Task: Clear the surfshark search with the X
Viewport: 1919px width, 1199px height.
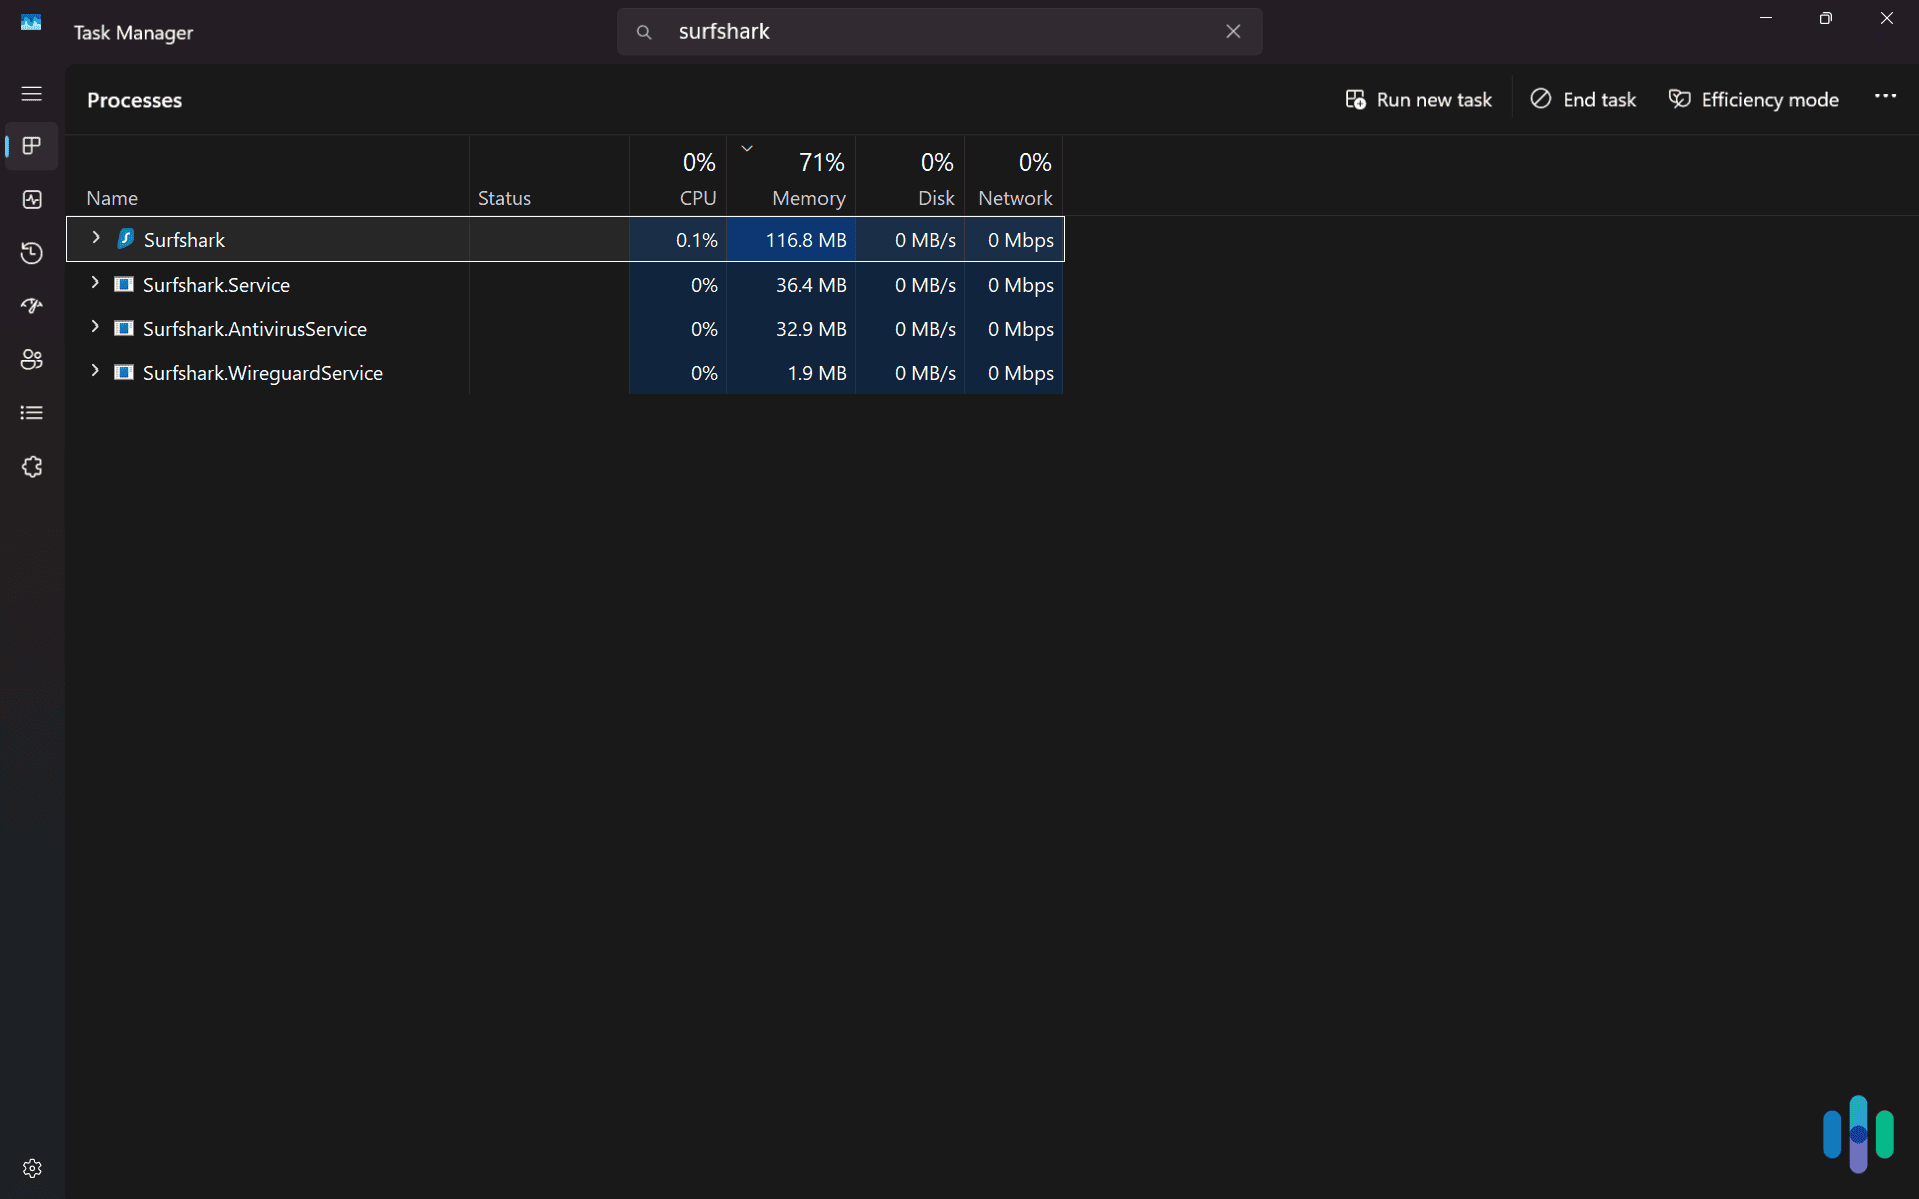Action: tap(1233, 31)
